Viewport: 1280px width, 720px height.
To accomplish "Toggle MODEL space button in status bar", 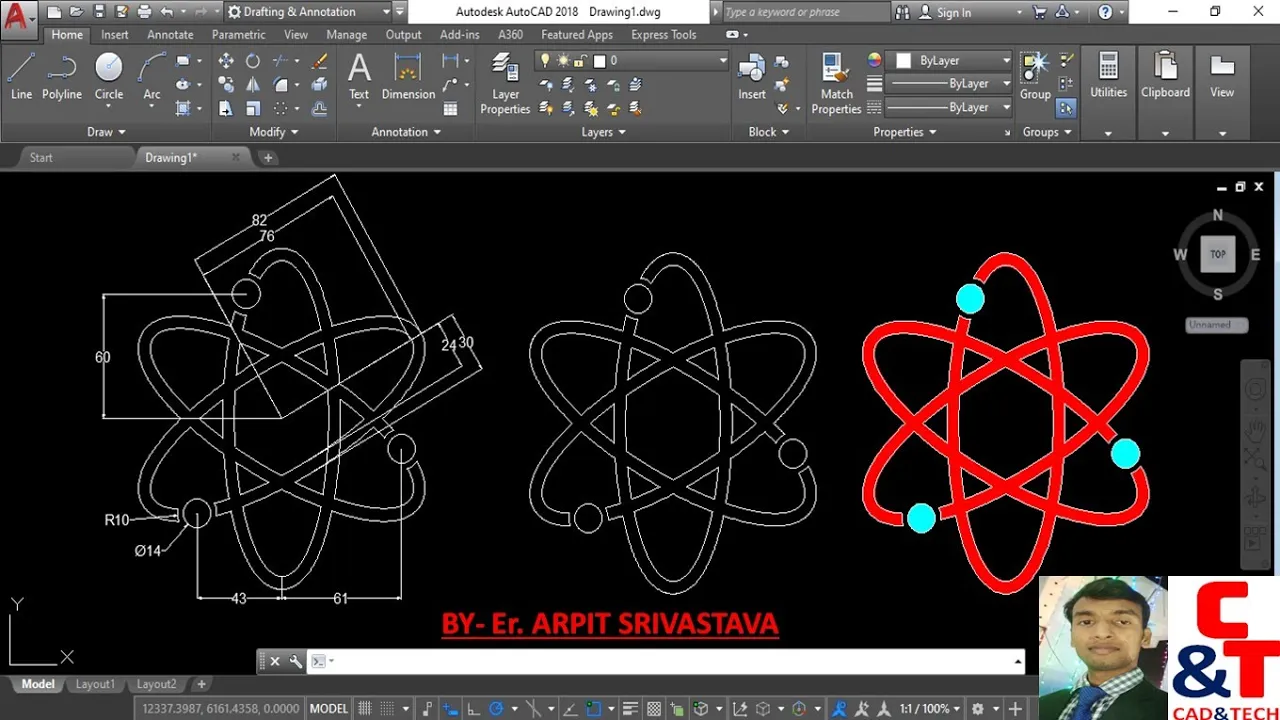I will tap(329, 708).
